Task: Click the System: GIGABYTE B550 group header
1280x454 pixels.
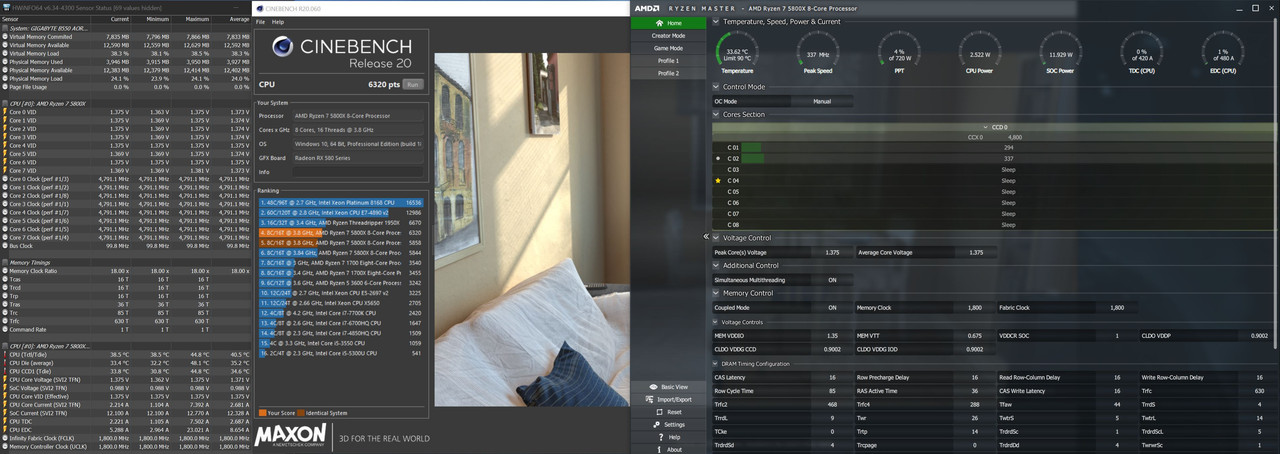Action: tap(50, 29)
